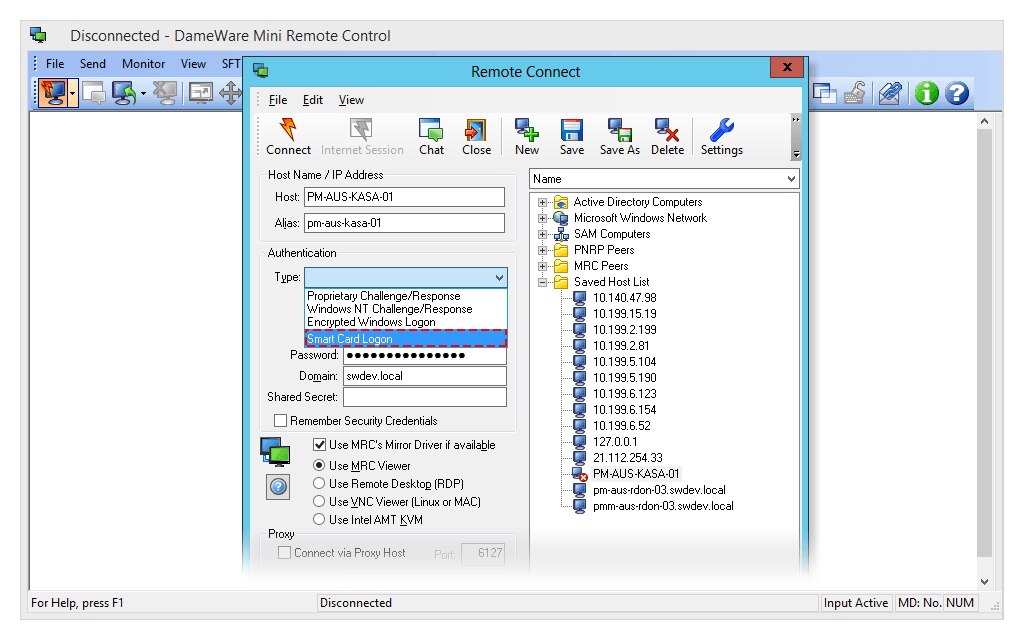
Task: Open the authentication Type dropdown
Action: point(498,277)
